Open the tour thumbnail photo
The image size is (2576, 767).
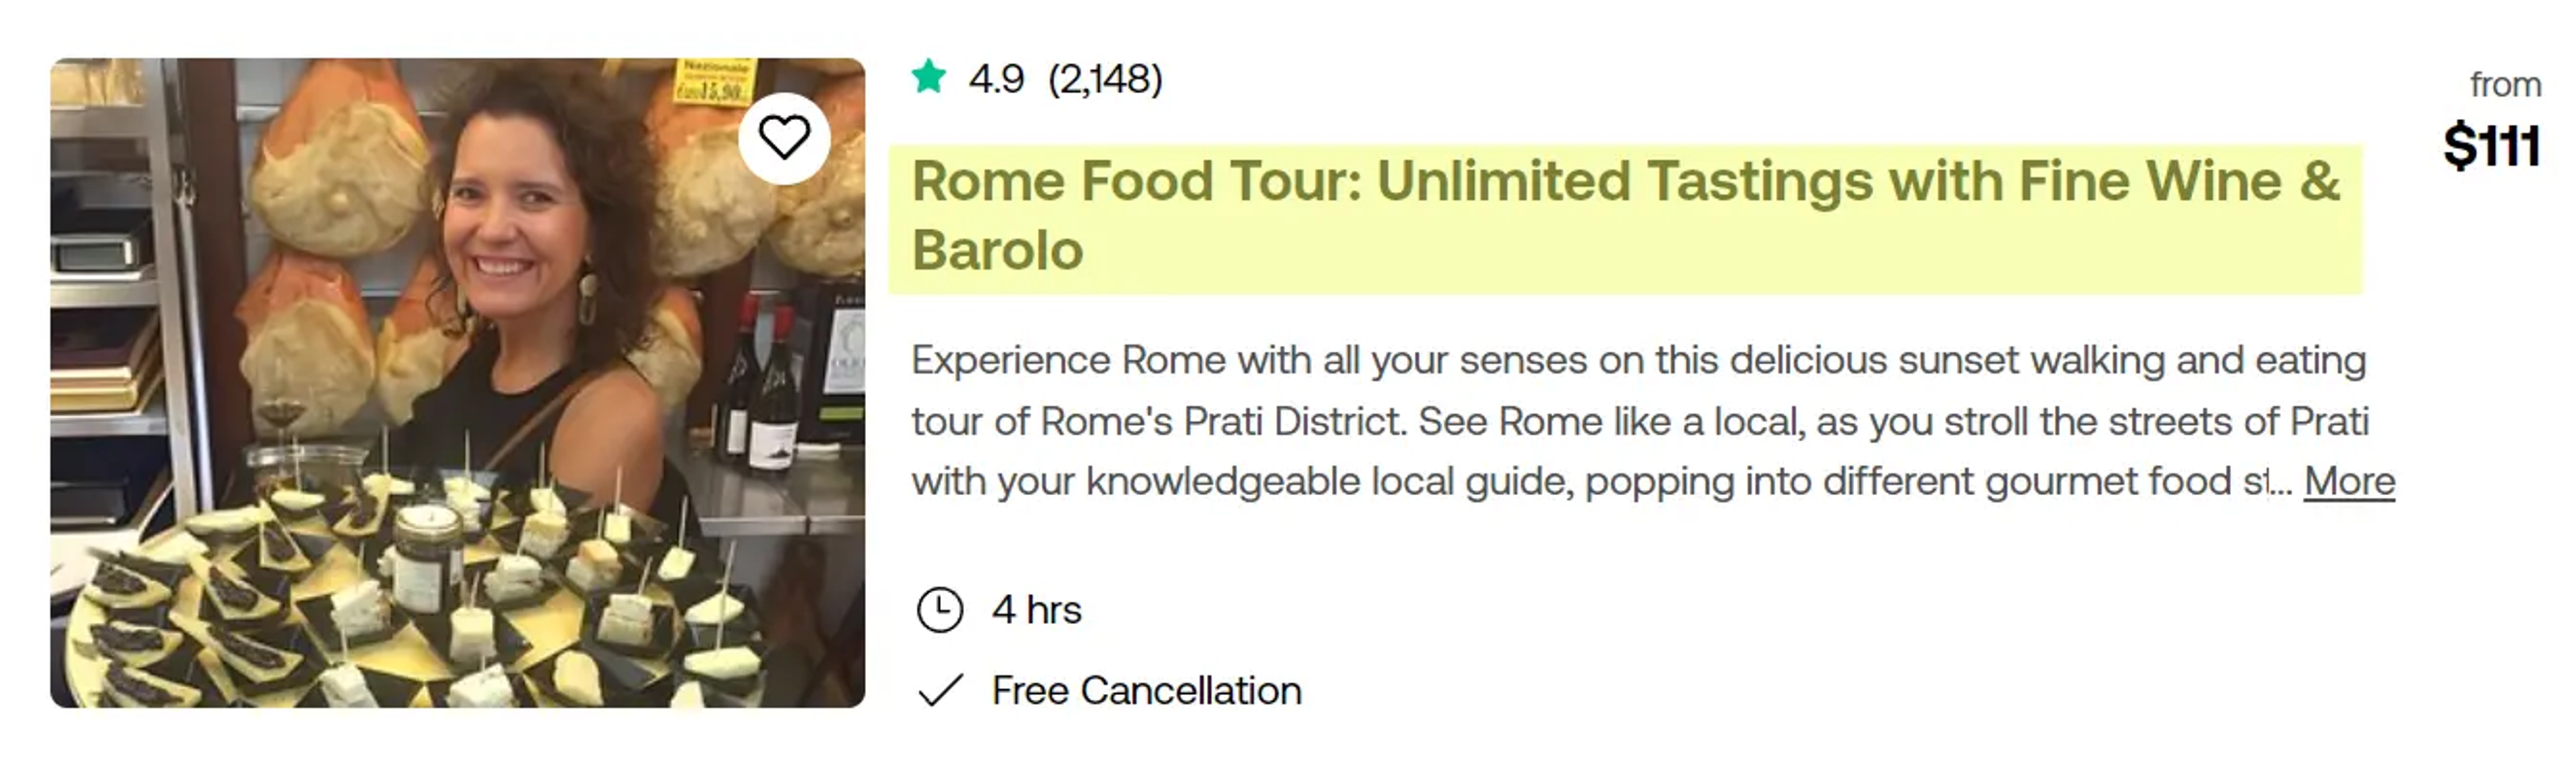pos(458,383)
